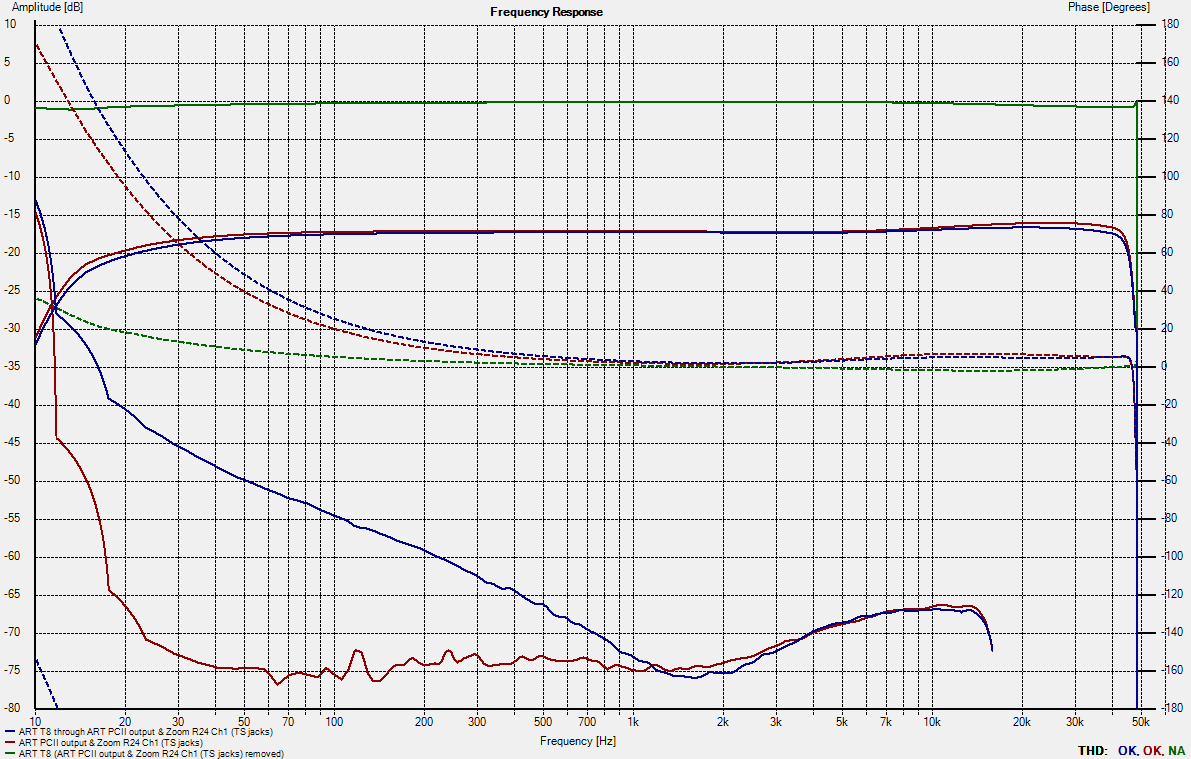This screenshot has height=759, width=1191.
Task: Click the red 'OK' THD status
Action: [x=1152, y=750]
